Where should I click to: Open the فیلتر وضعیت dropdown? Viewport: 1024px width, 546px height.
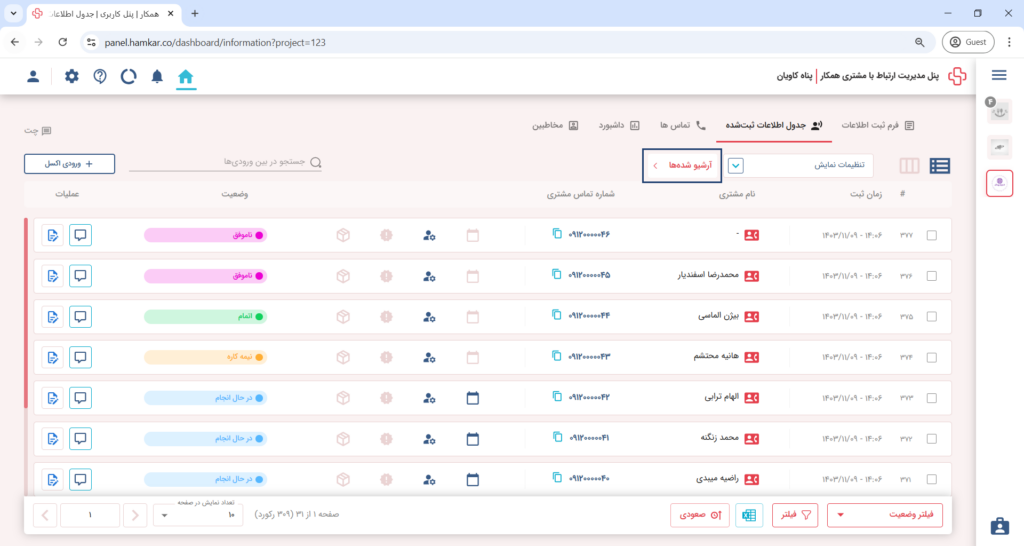(x=884, y=515)
